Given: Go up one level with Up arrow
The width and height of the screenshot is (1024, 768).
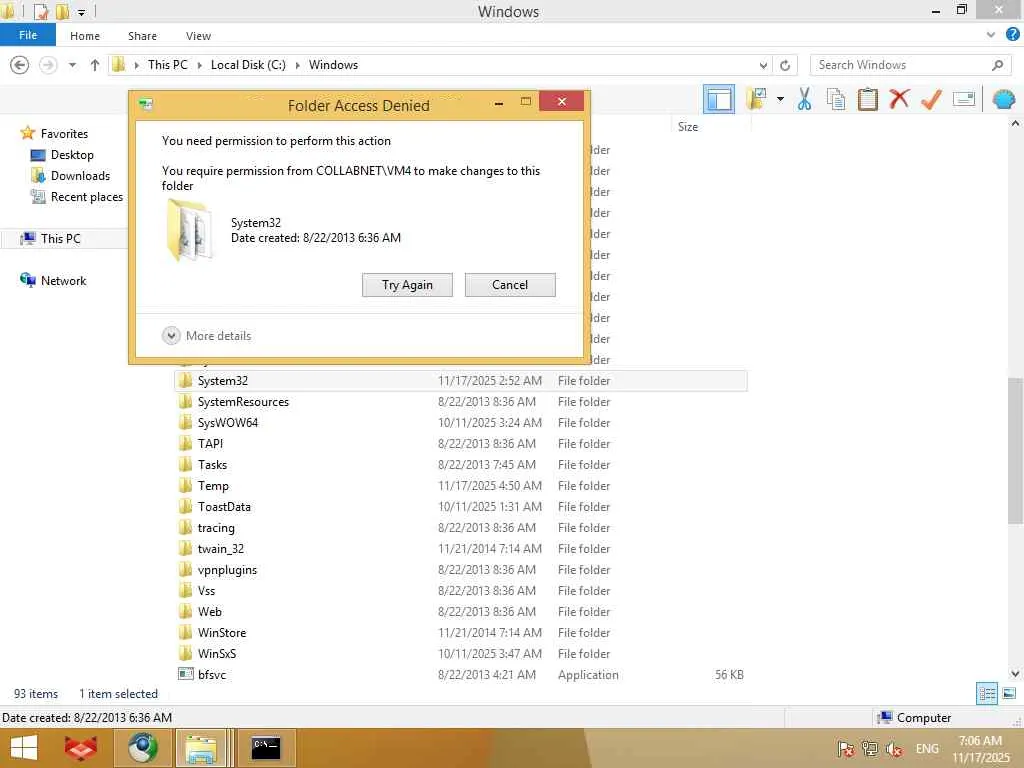Looking at the screenshot, I should [x=95, y=65].
